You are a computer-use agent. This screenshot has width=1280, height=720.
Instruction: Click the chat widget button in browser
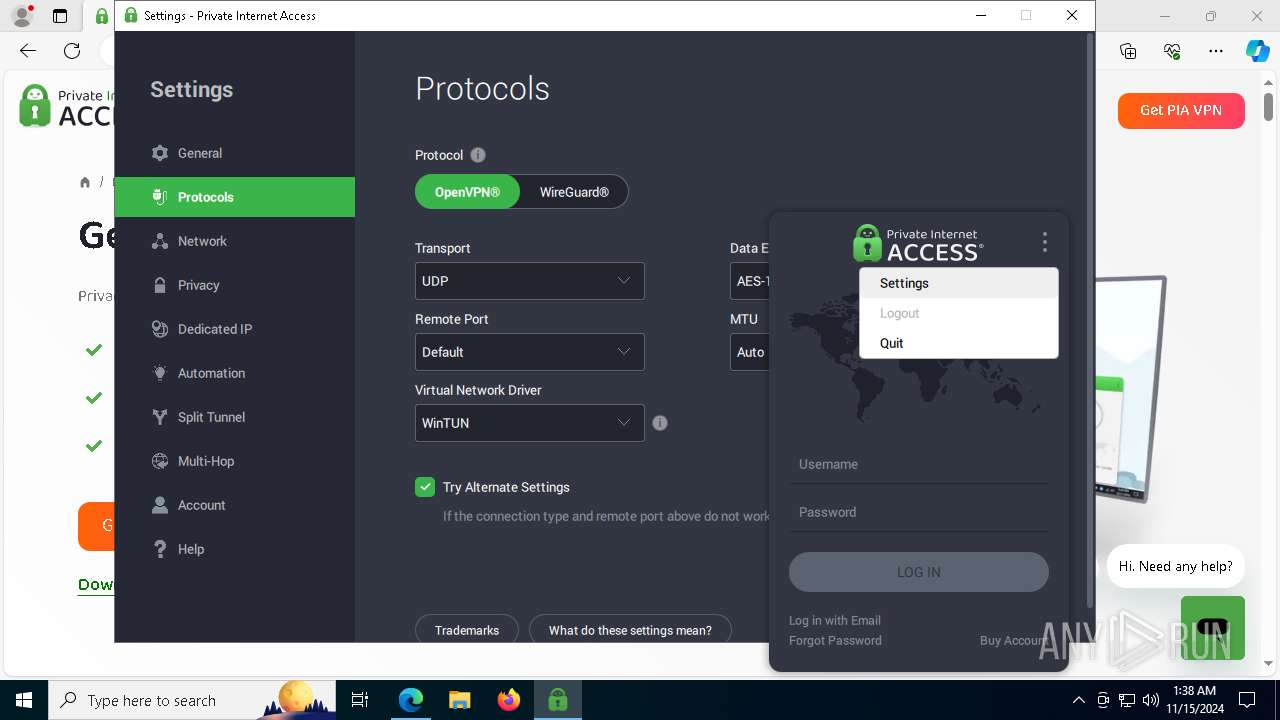click(x=1212, y=628)
